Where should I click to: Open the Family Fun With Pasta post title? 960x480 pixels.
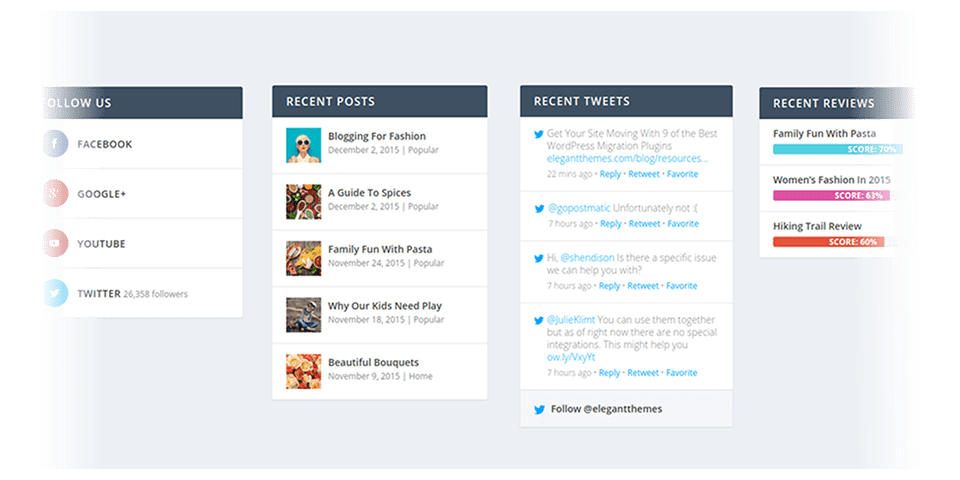[x=380, y=249]
